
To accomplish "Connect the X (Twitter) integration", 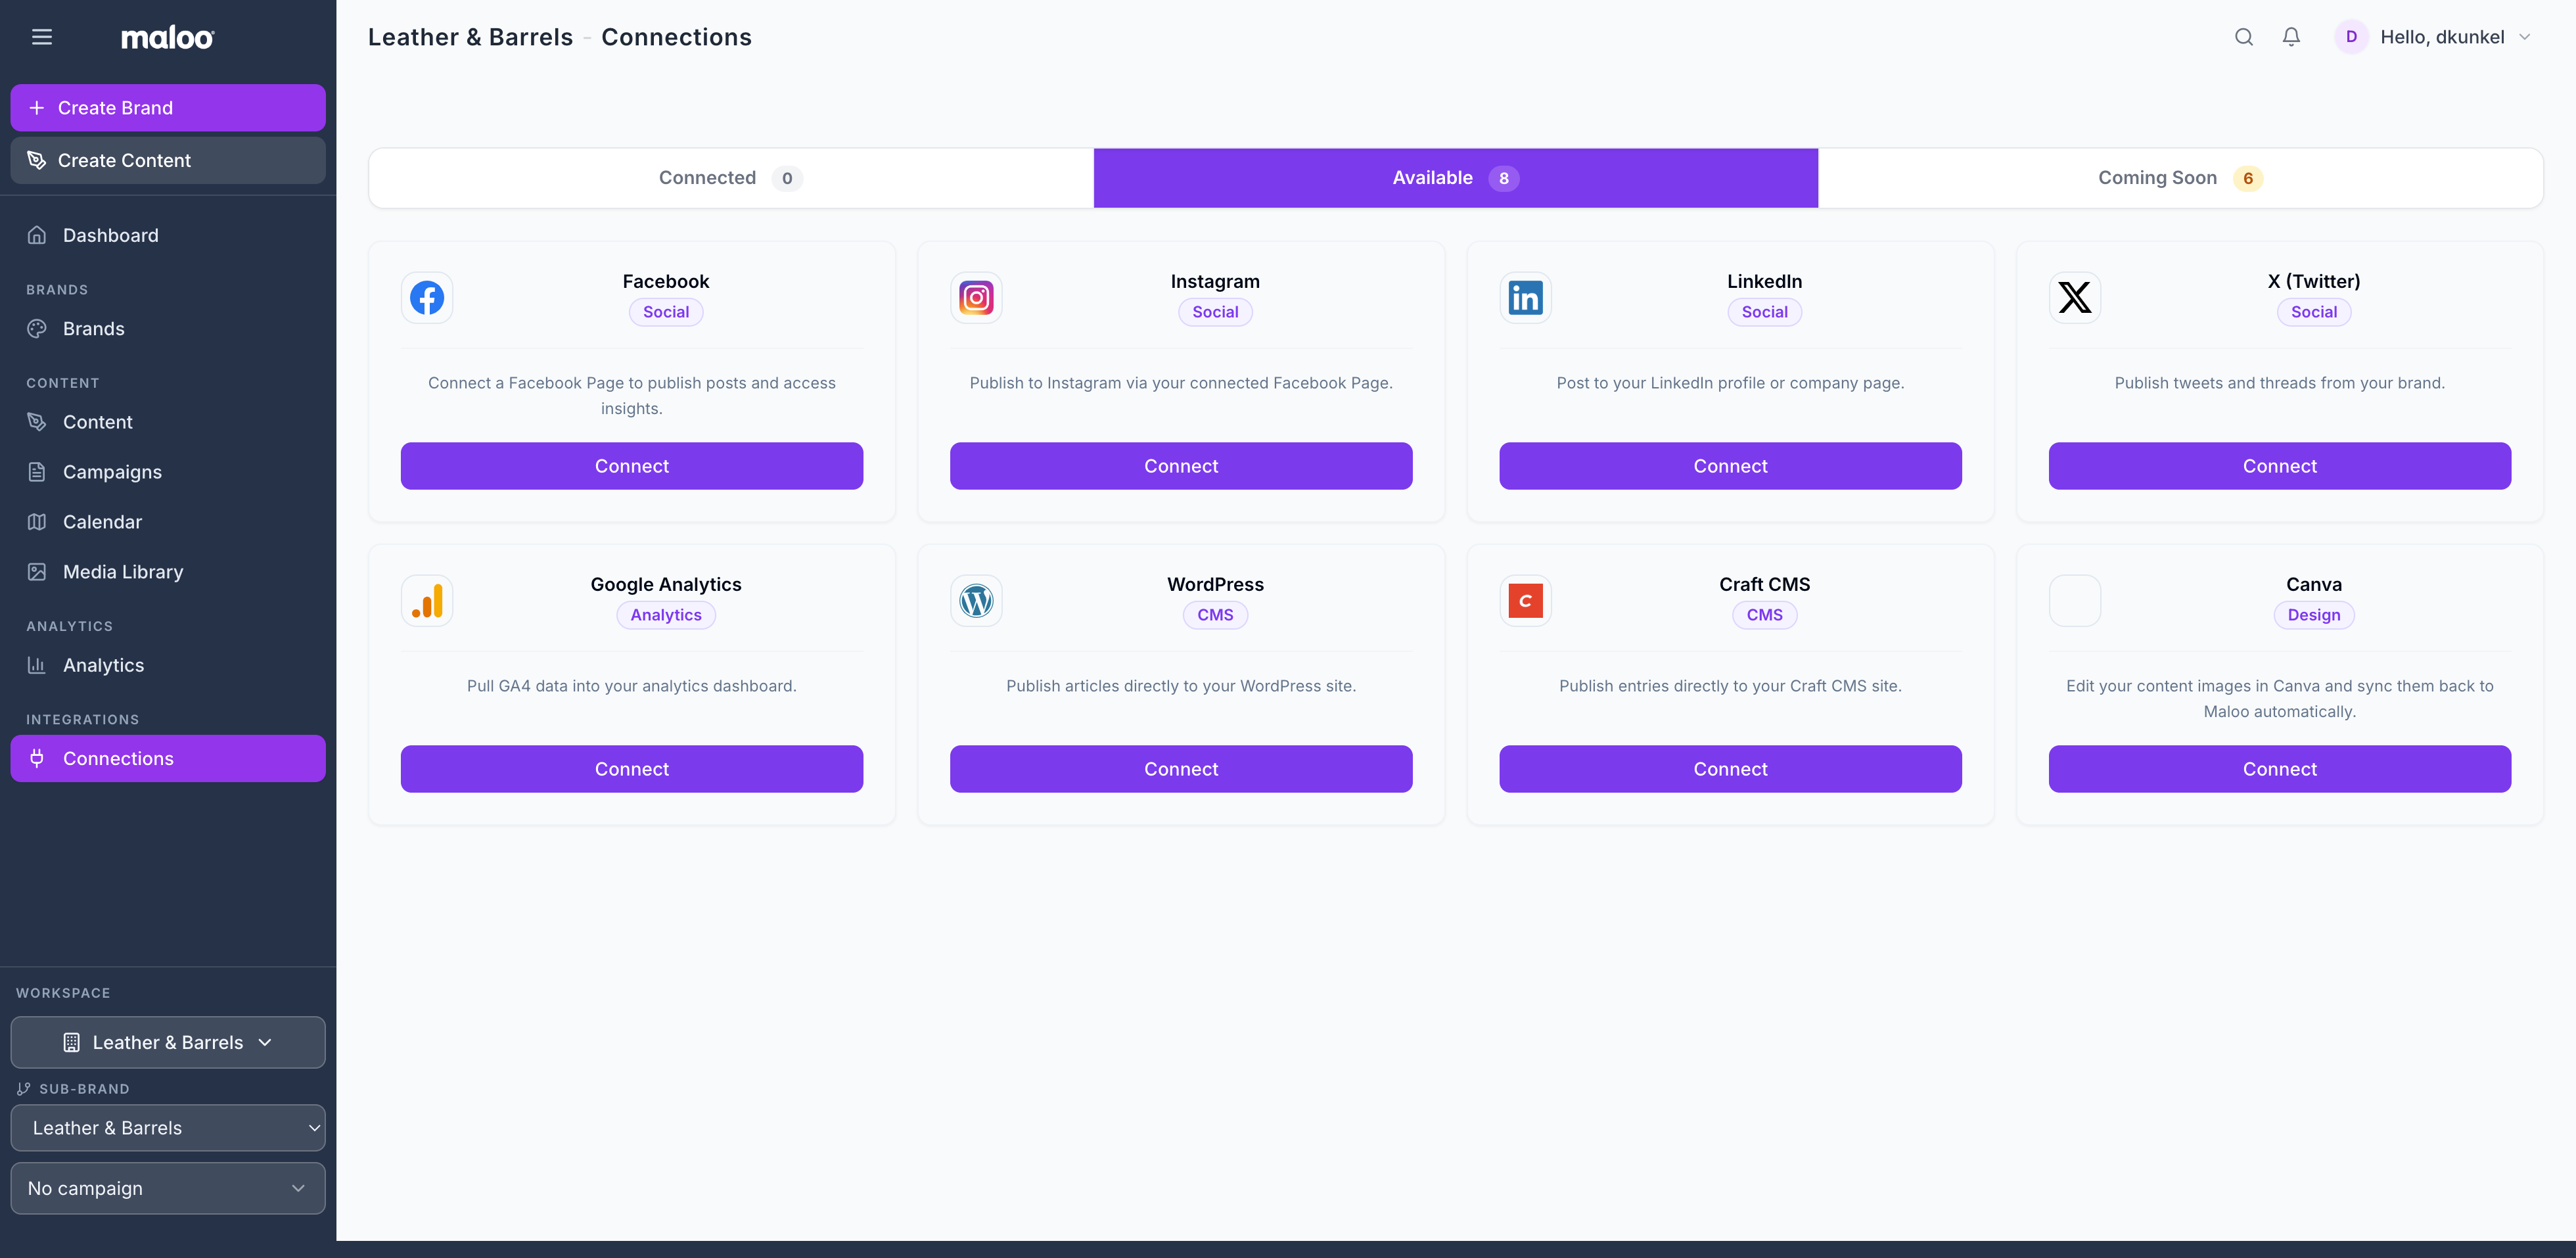I will click(x=2279, y=466).
